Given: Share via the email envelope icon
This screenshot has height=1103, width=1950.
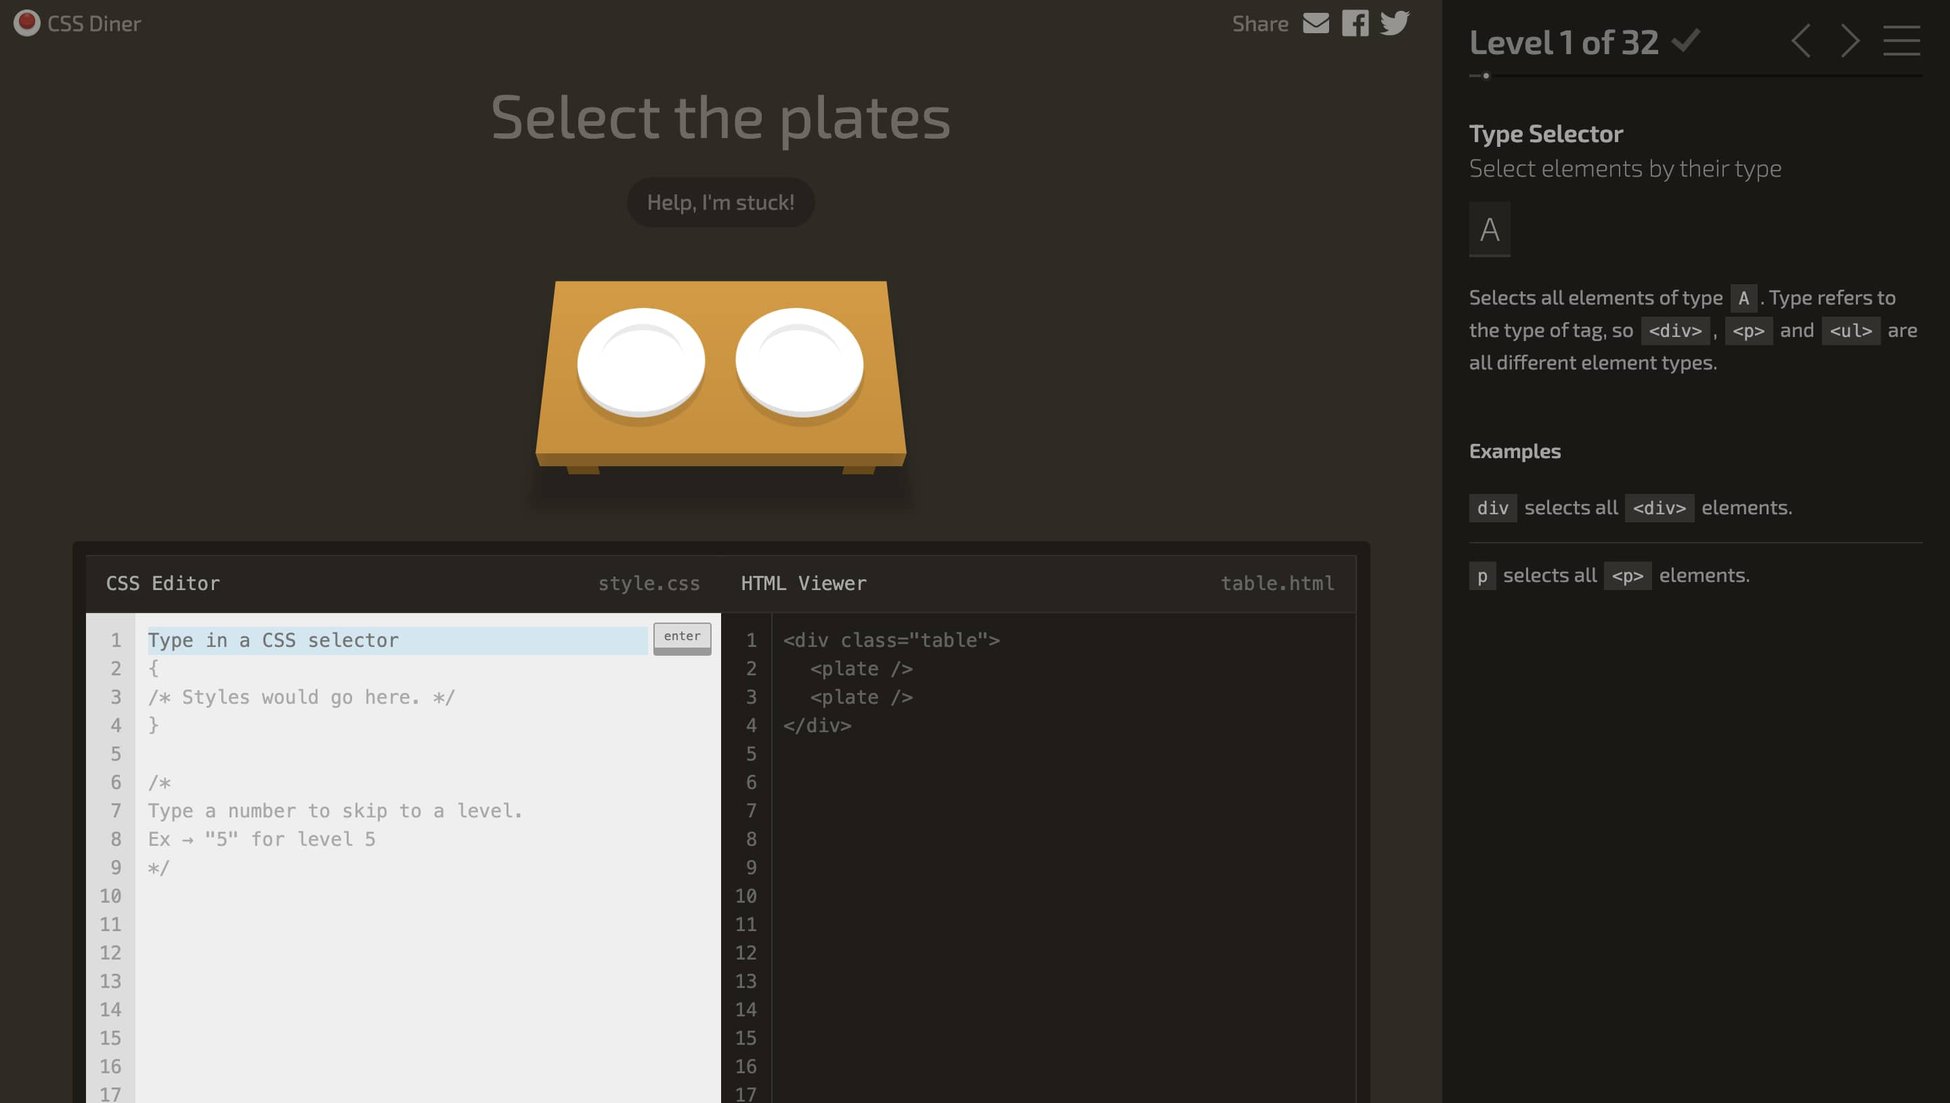Looking at the screenshot, I should click(x=1316, y=23).
